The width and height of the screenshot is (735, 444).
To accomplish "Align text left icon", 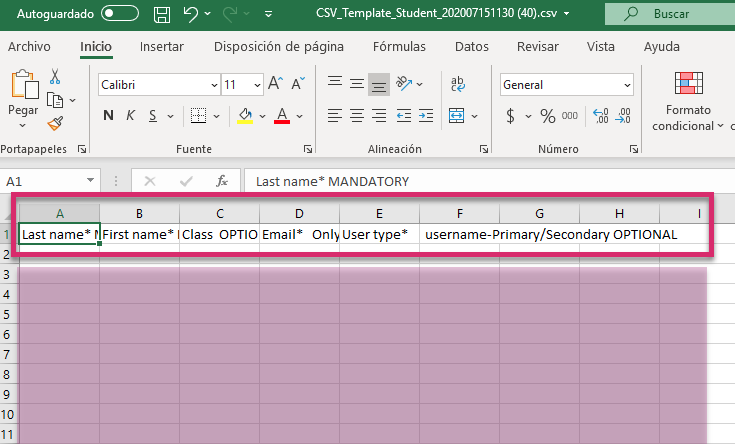I will pyautogui.click(x=335, y=115).
